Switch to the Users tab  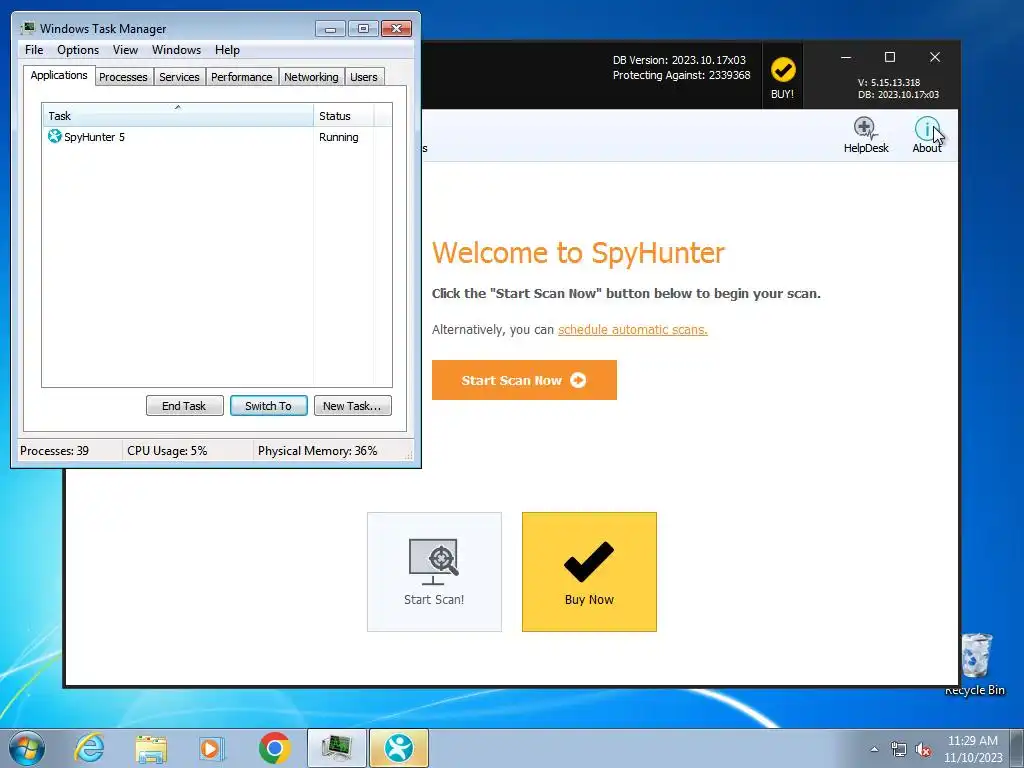pos(364,77)
